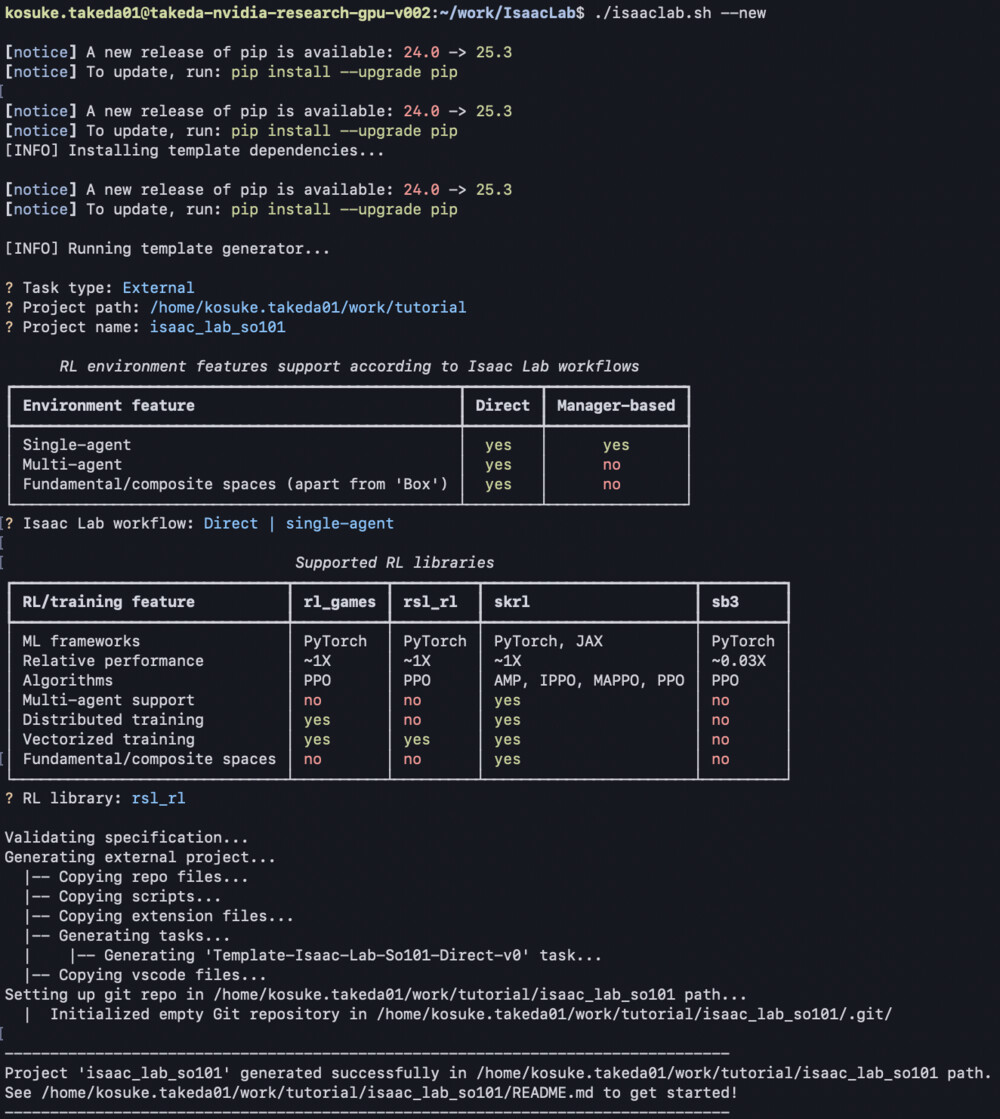Click the 'Manager-based' column header
The height and width of the screenshot is (1119, 1000).
point(615,405)
